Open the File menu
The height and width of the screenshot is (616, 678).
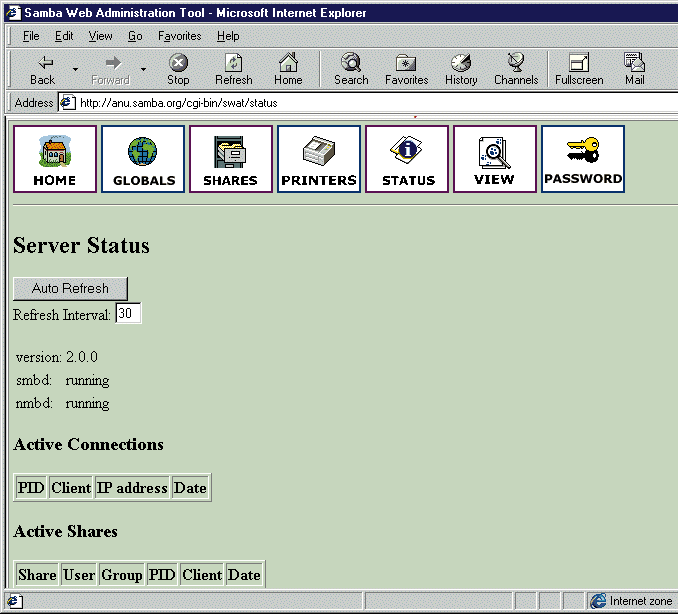tap(31, 36)
